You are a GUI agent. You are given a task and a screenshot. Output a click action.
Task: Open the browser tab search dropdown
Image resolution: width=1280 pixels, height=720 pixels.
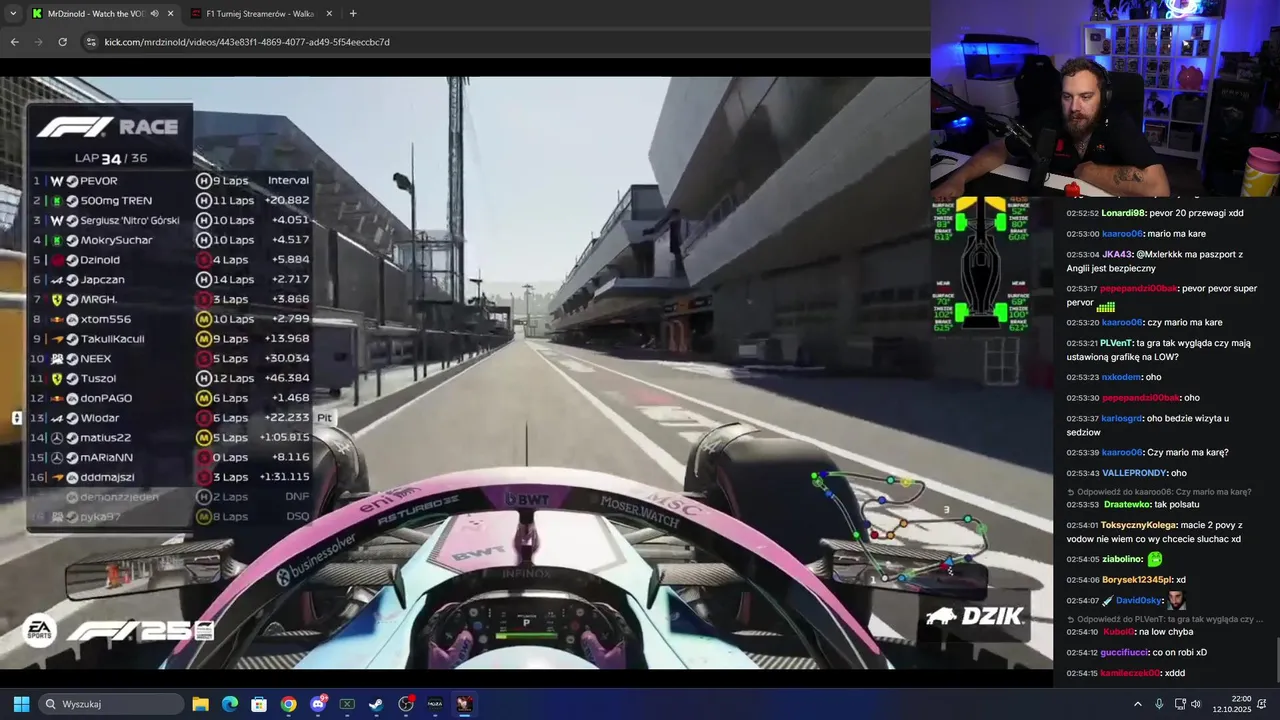tap(13, 13)
